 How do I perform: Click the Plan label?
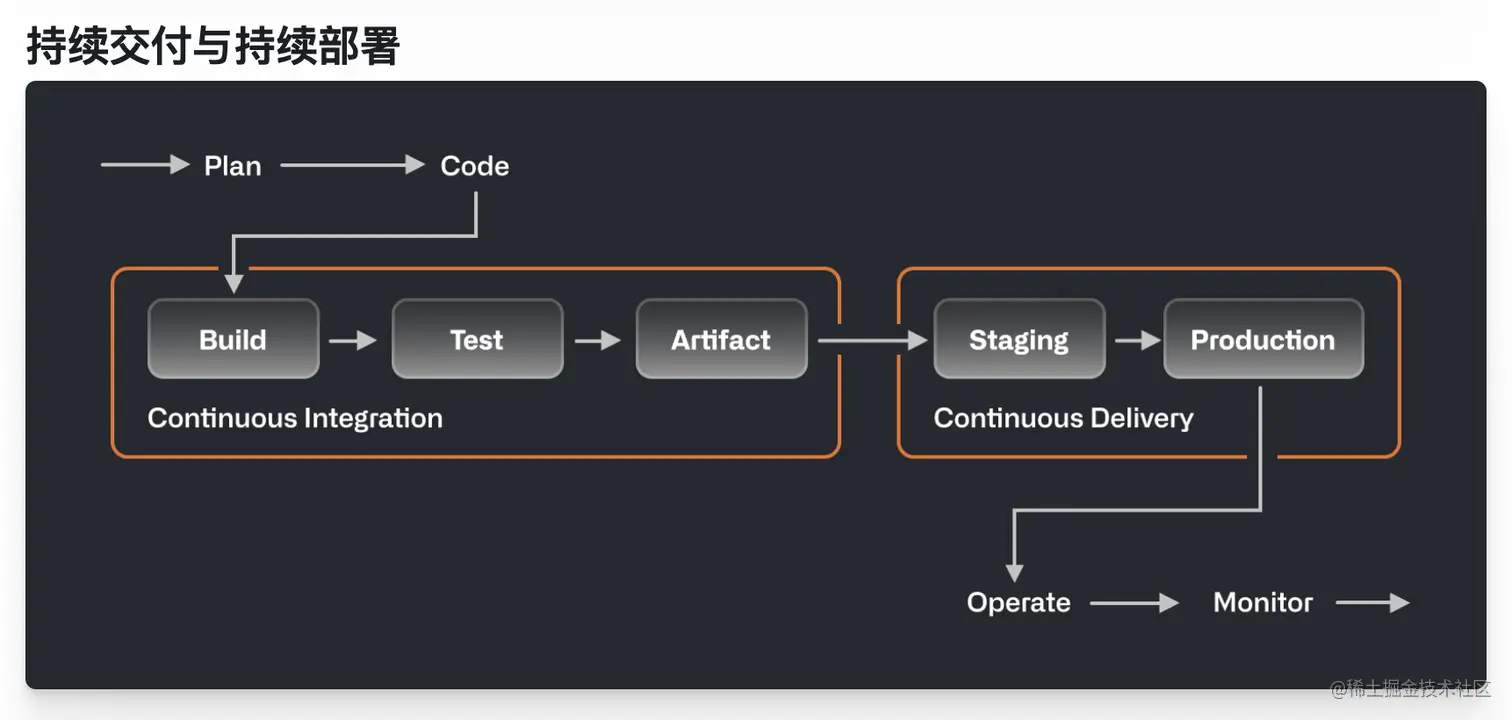click(233, 166)
